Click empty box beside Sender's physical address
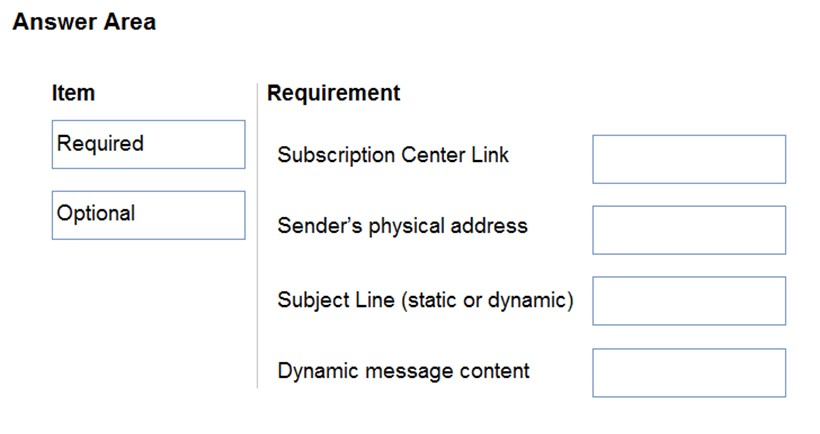Image resolution: width=820 pixels, height=434 pixels. click(689, 230)
